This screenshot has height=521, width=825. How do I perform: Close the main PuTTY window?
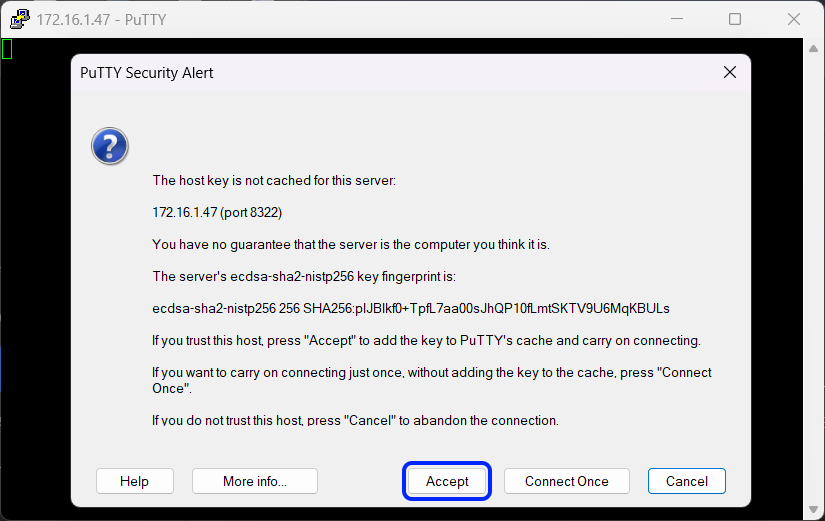[793, 19]
